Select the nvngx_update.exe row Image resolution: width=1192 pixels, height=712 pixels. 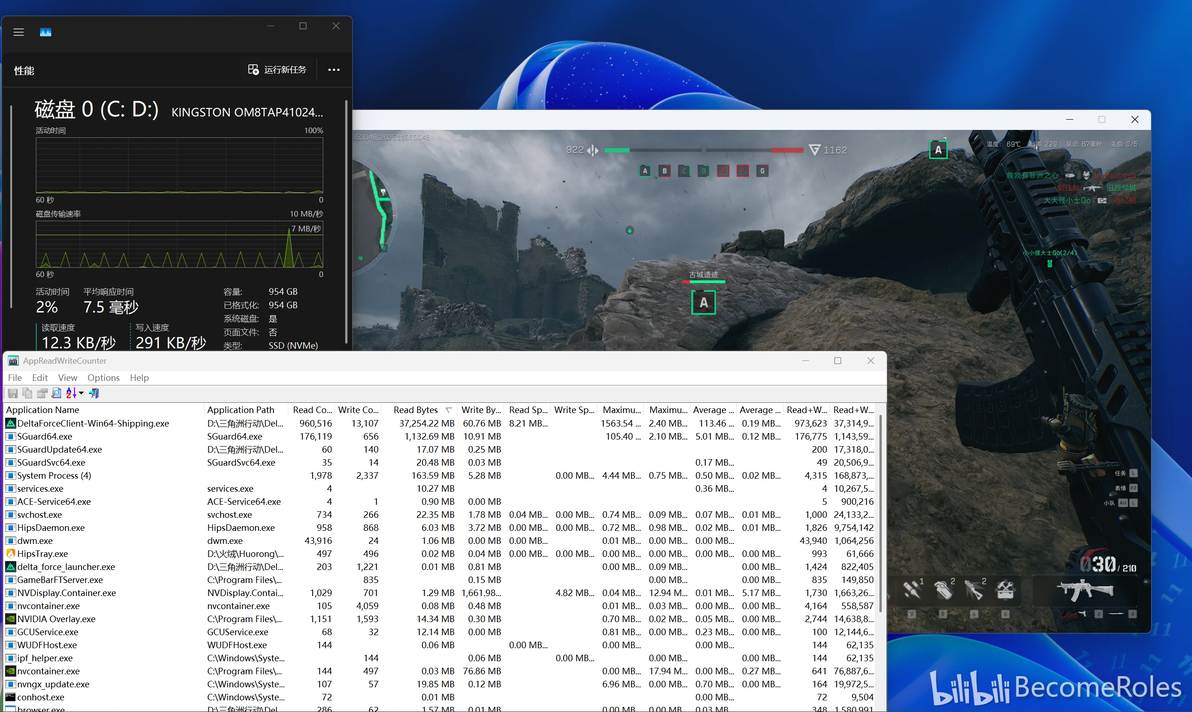(441, 684)
